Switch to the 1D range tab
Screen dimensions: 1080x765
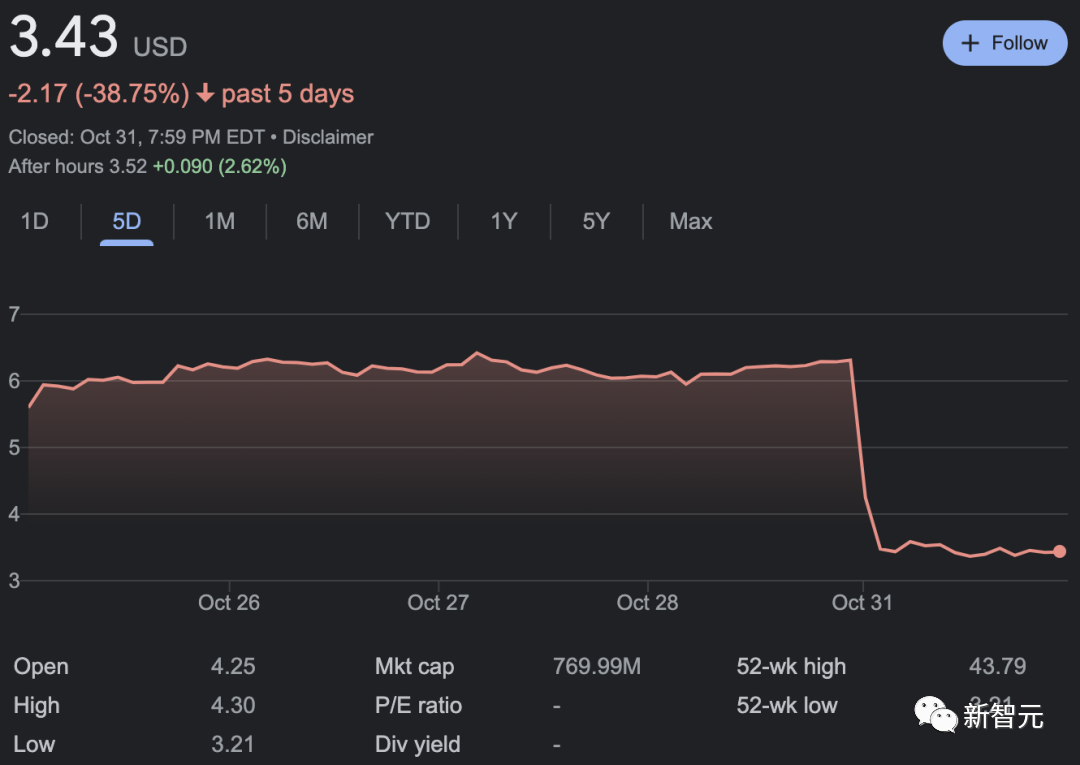[35, 221]
